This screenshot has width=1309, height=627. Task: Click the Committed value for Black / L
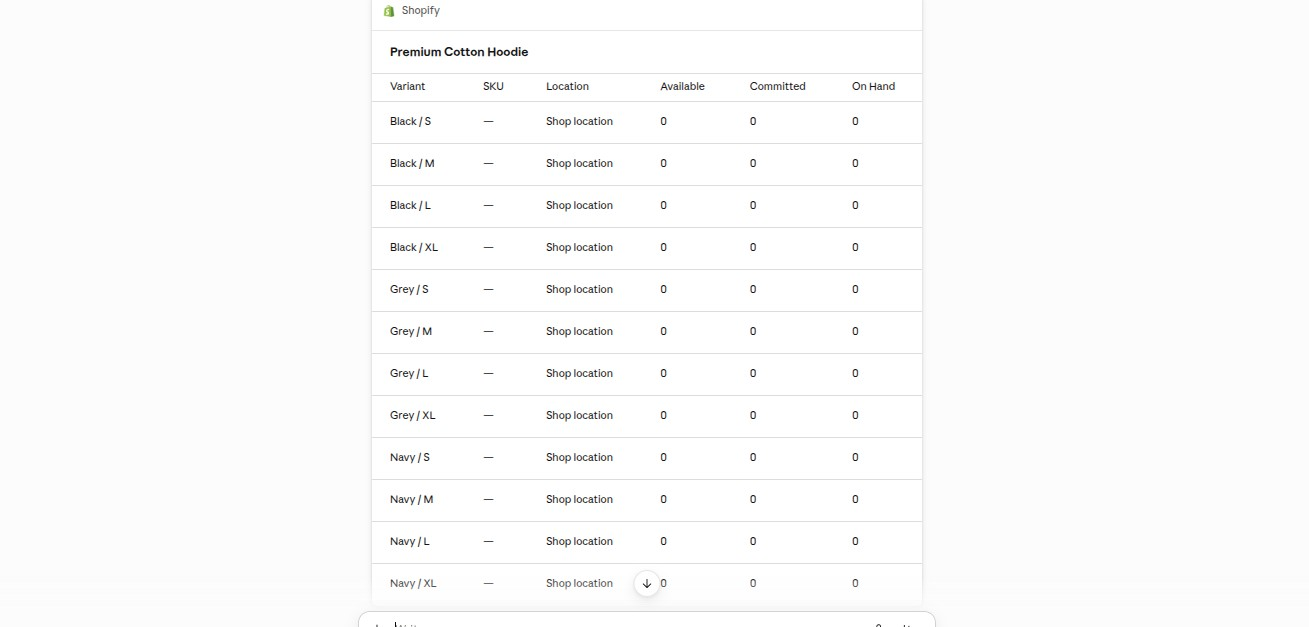tap(753, 206)
